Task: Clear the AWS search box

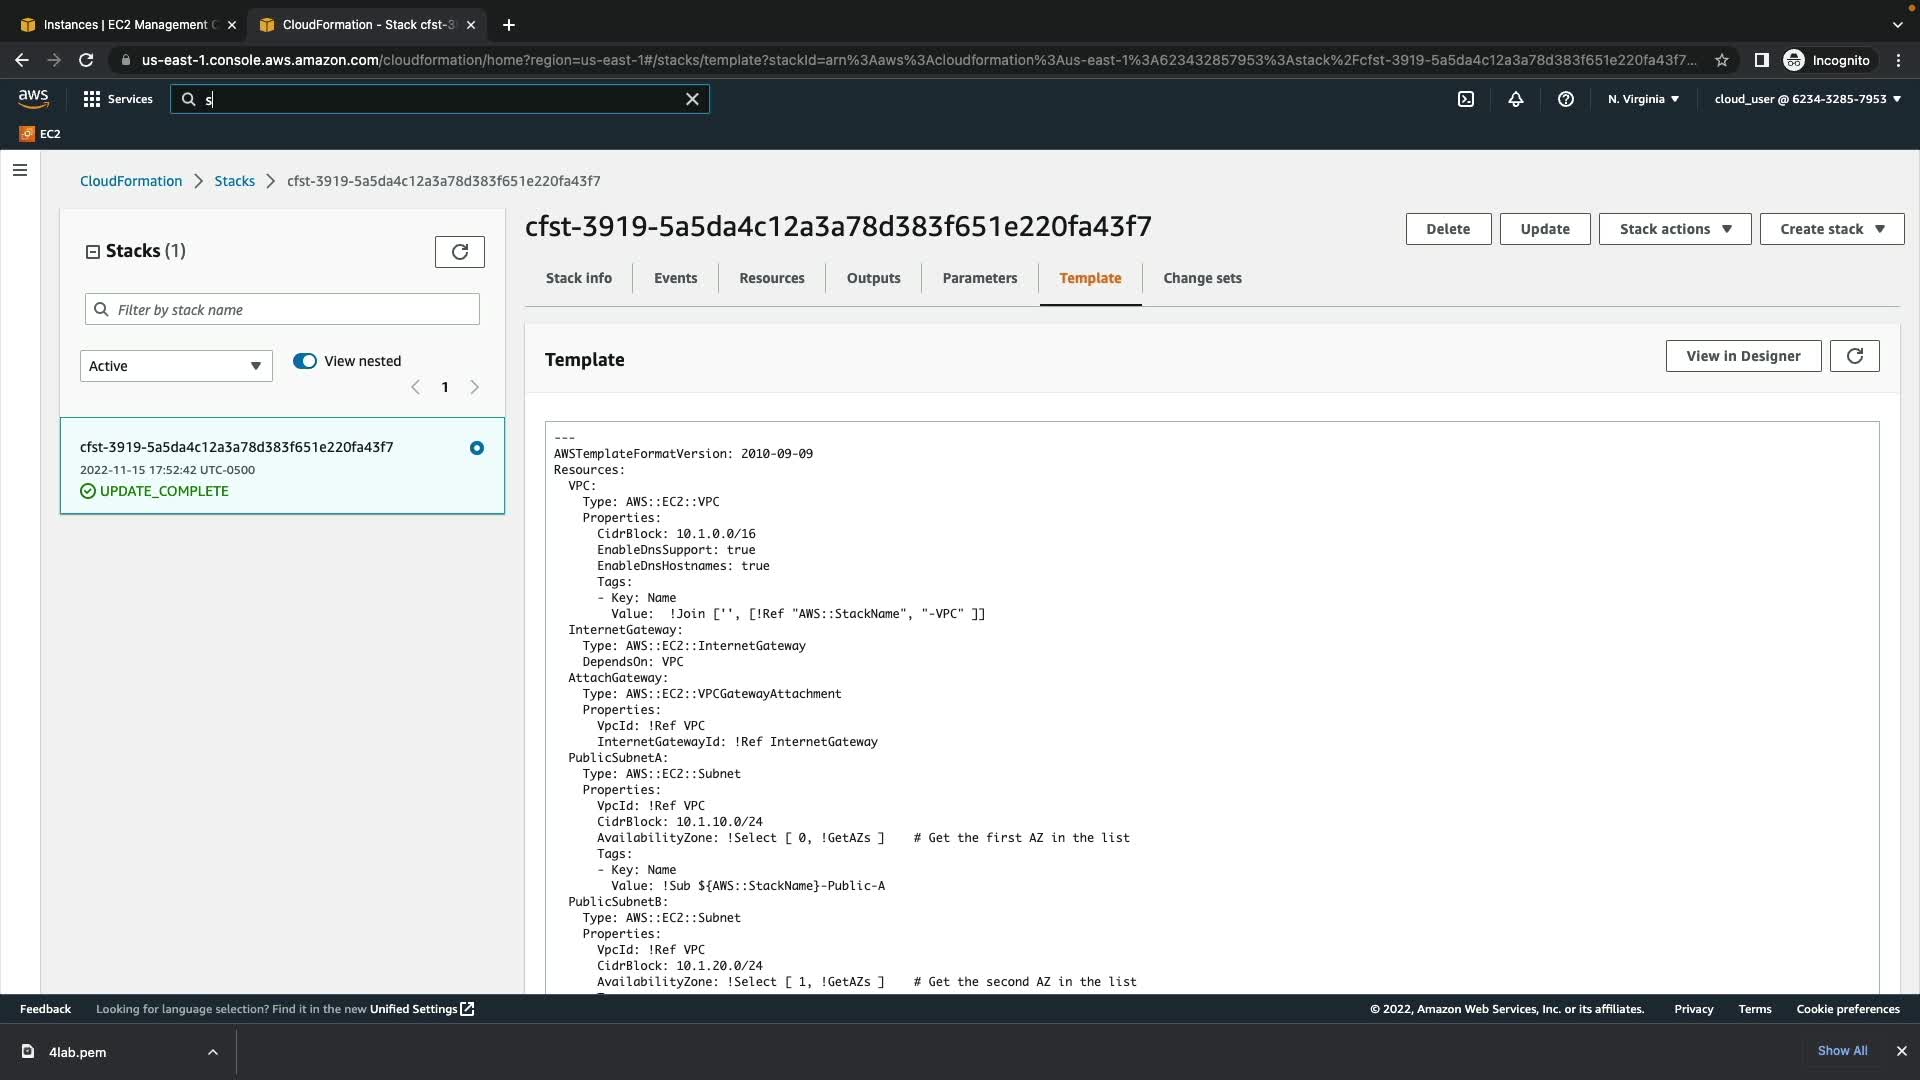Action: pos(692,99)
